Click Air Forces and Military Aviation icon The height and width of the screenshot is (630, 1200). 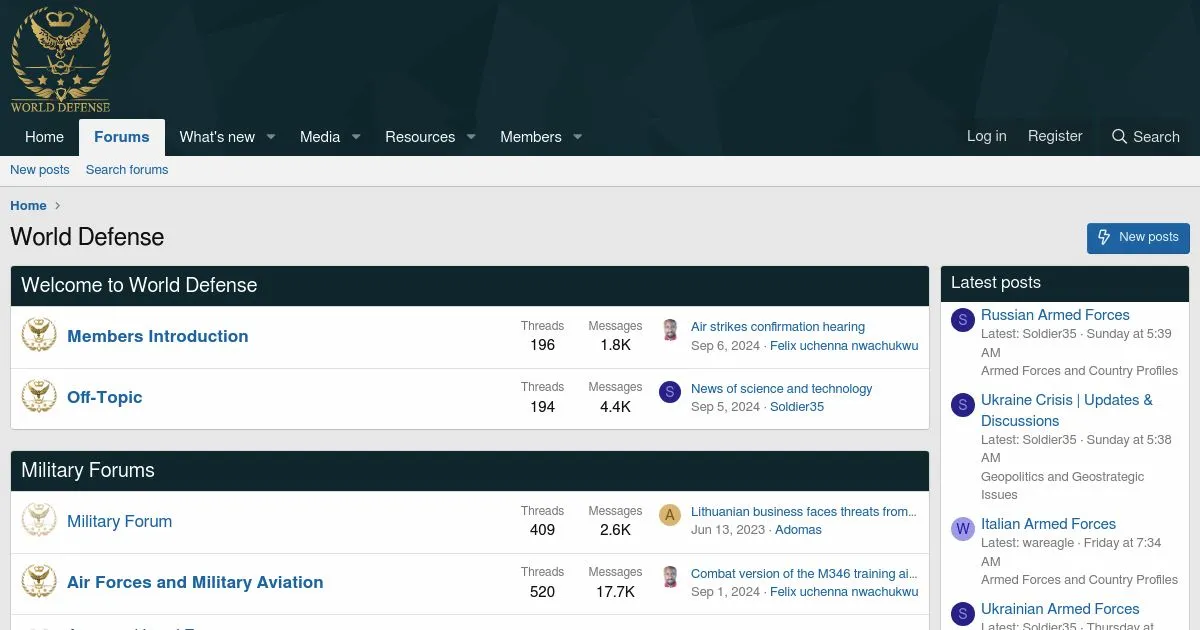pos(39,582)
